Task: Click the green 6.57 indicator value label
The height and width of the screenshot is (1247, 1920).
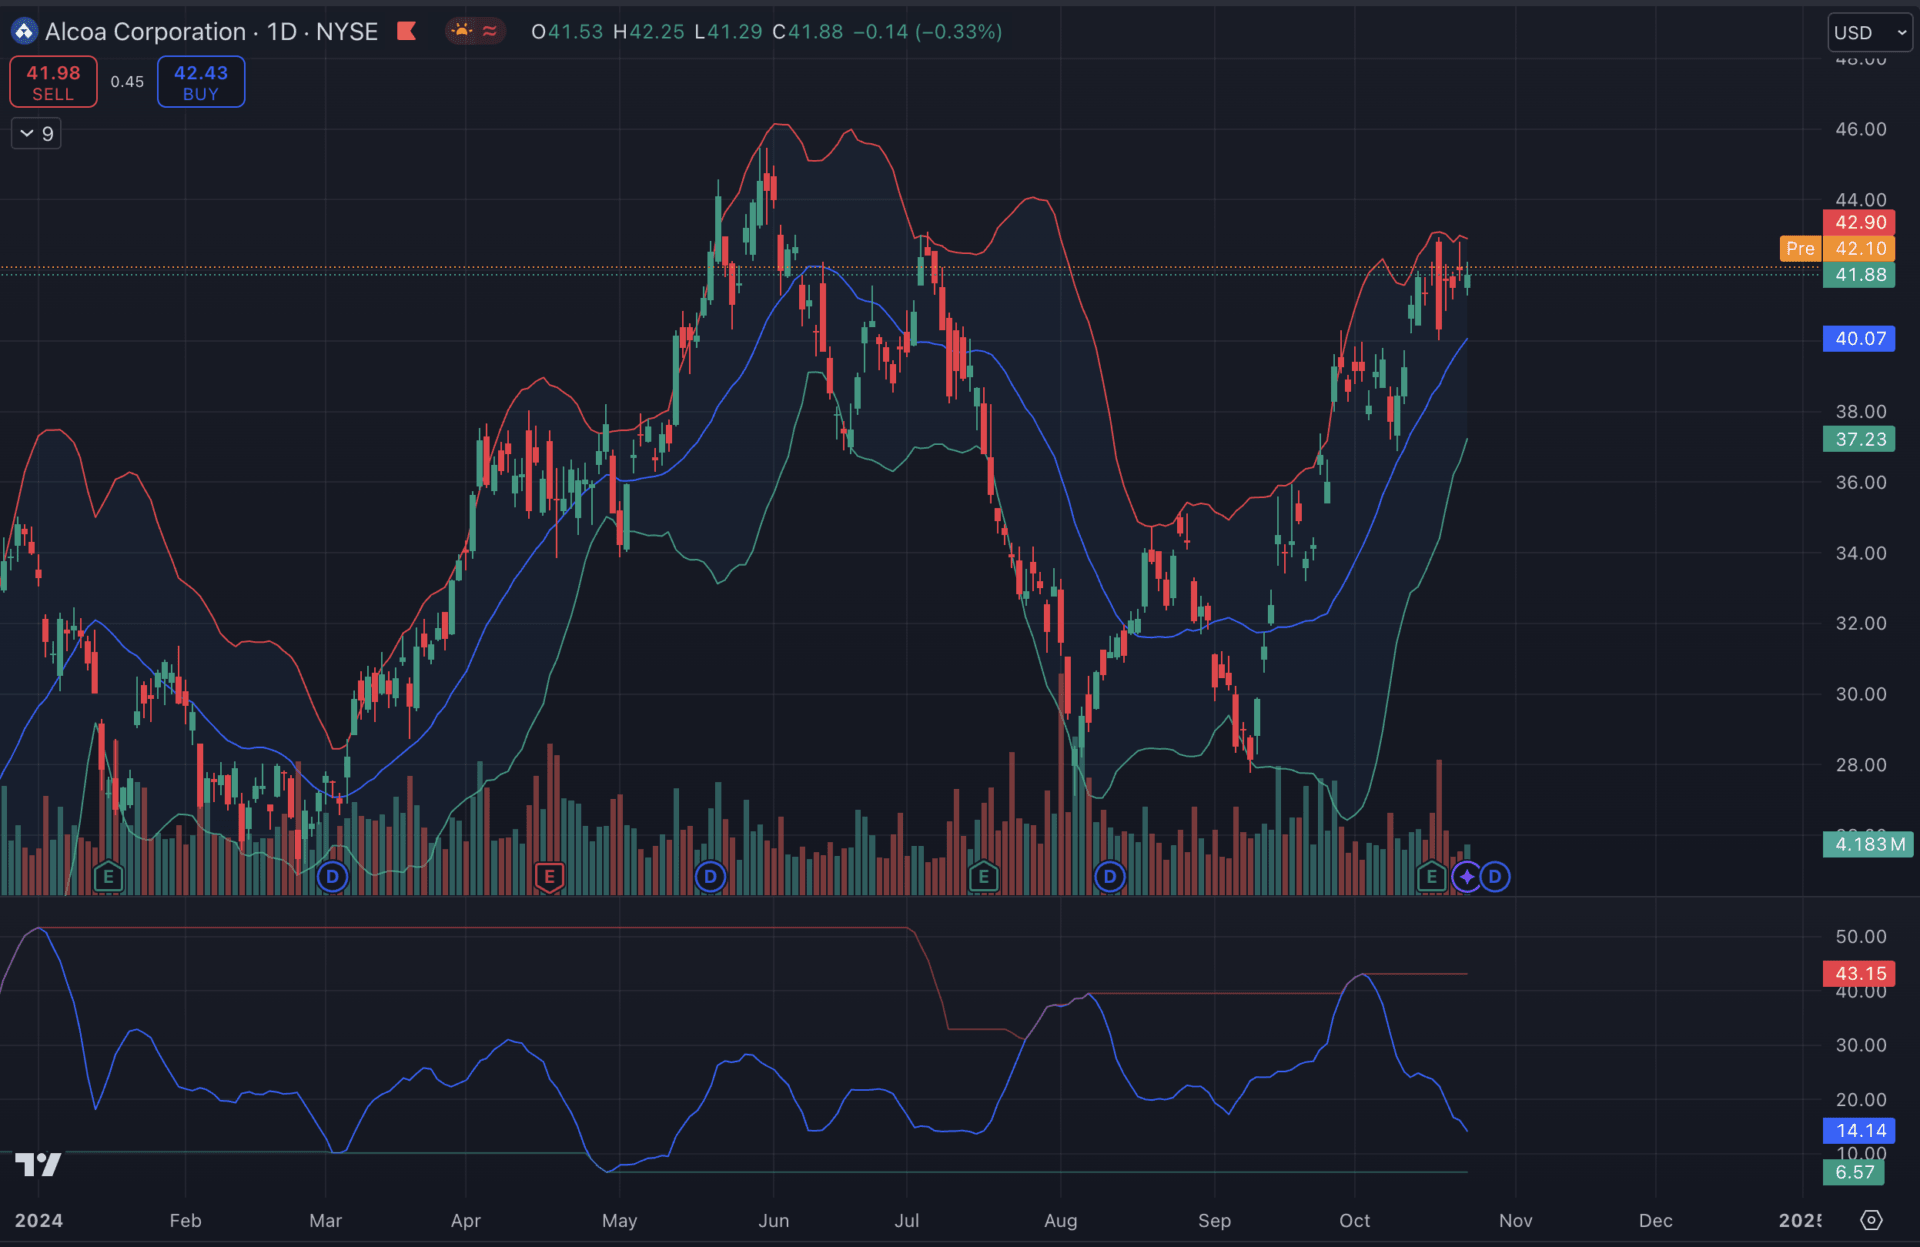Action: tap(1854, 1172)
